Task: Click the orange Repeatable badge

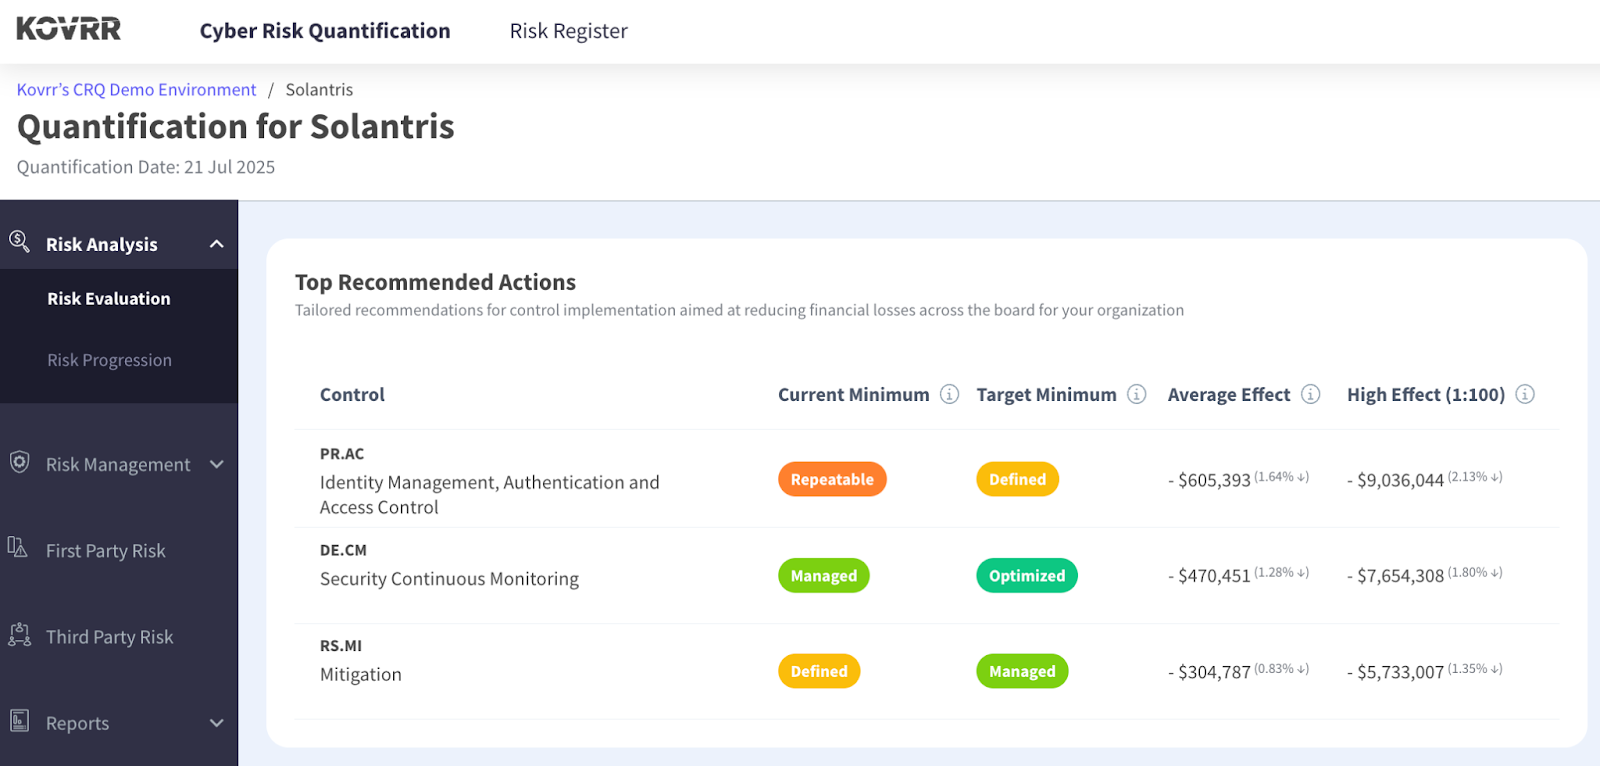Action: 832,479
